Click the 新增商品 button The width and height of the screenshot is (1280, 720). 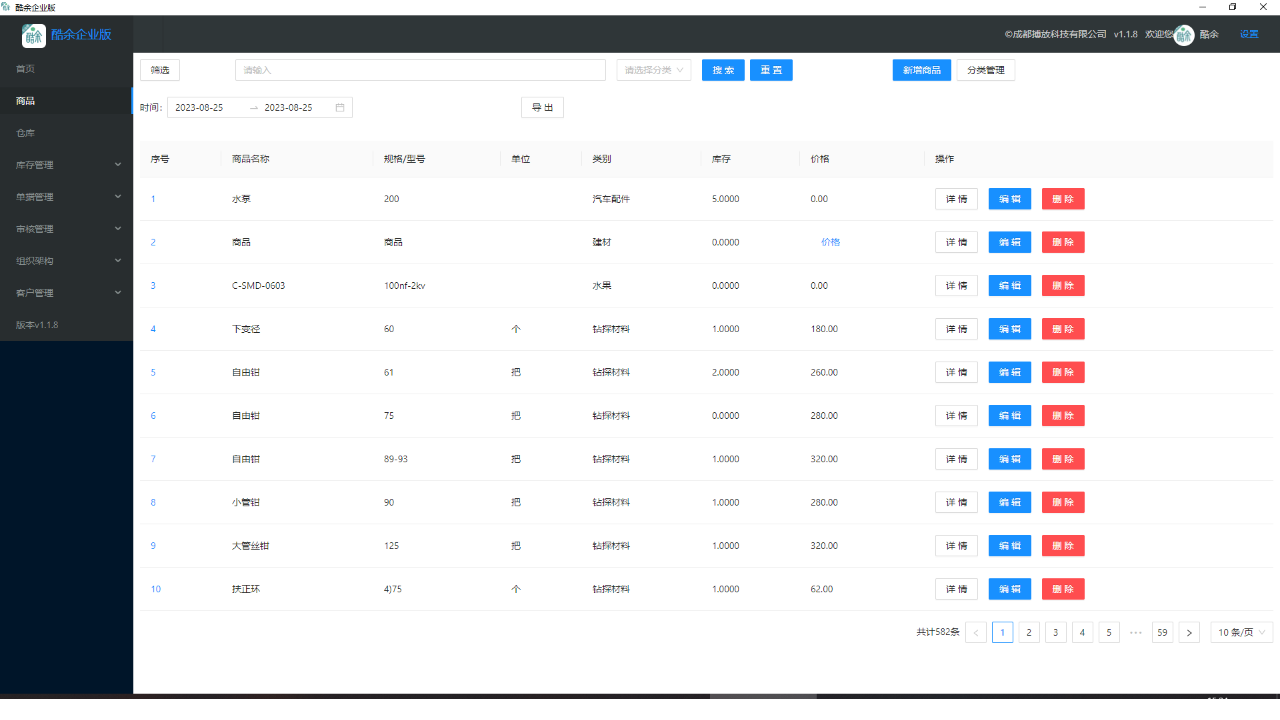pos(921,70)
